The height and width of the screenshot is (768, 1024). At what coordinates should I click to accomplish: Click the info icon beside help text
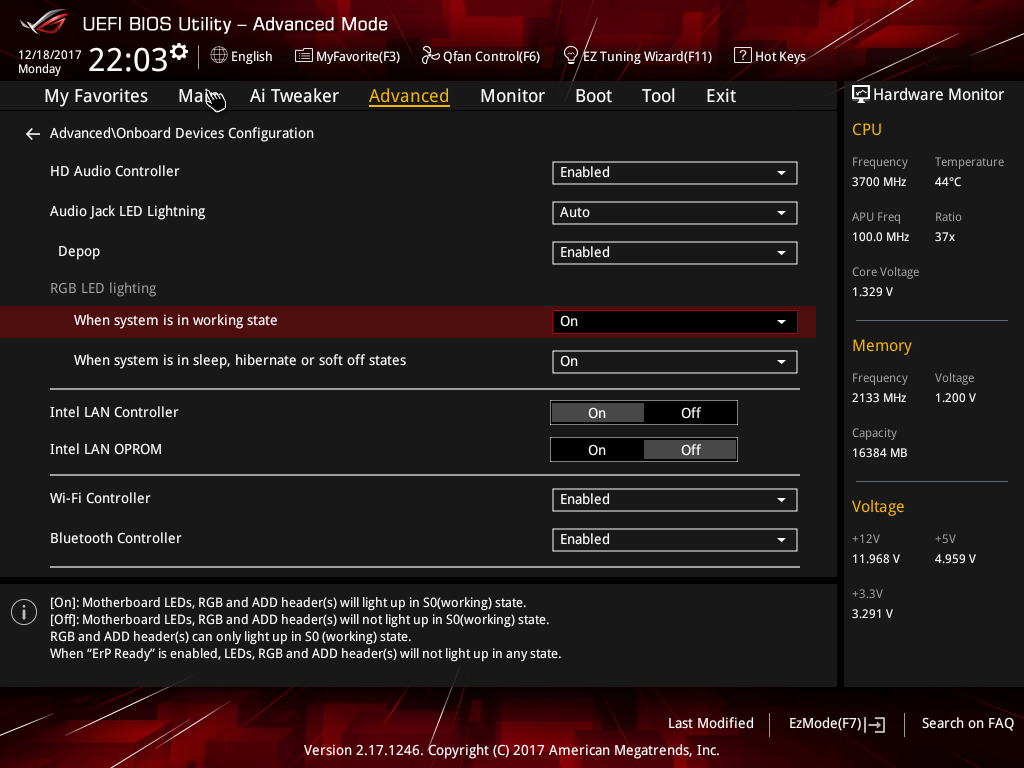24,612
